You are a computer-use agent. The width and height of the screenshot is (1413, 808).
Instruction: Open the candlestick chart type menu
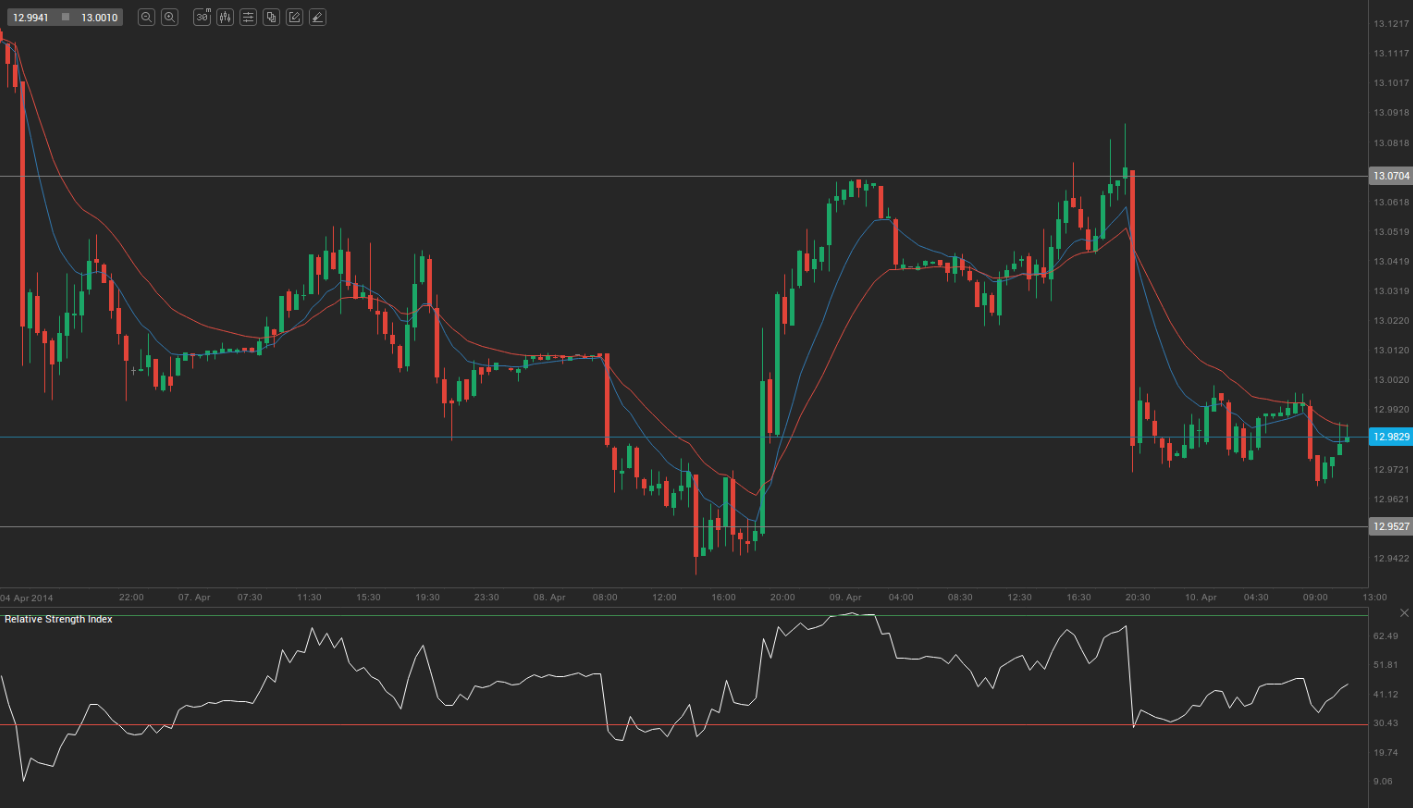[x=225, y=17]
